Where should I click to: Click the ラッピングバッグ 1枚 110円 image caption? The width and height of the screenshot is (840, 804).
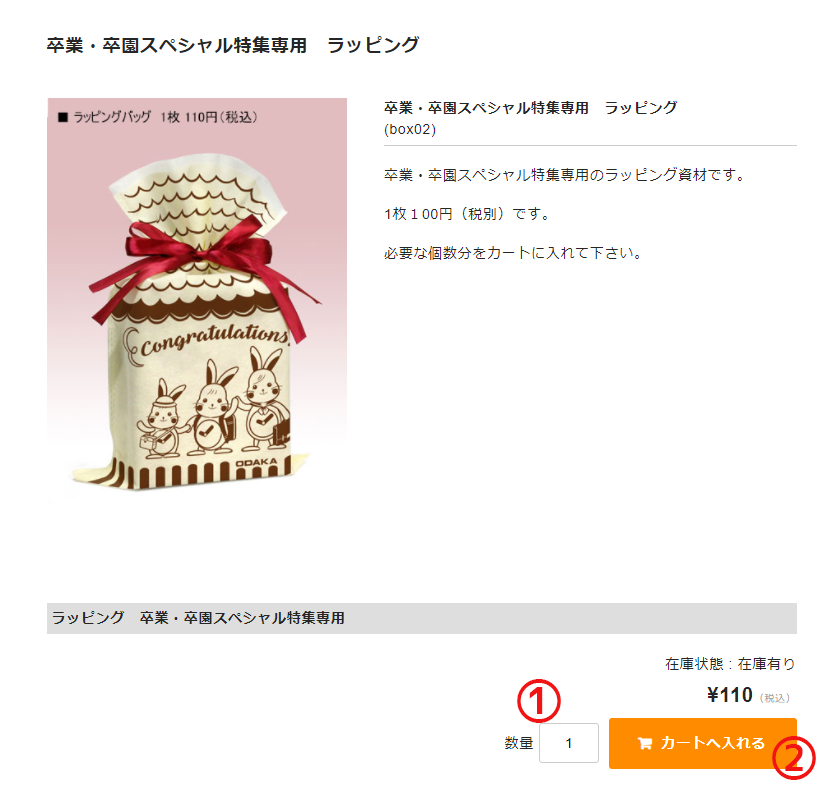tap(158, 117)
